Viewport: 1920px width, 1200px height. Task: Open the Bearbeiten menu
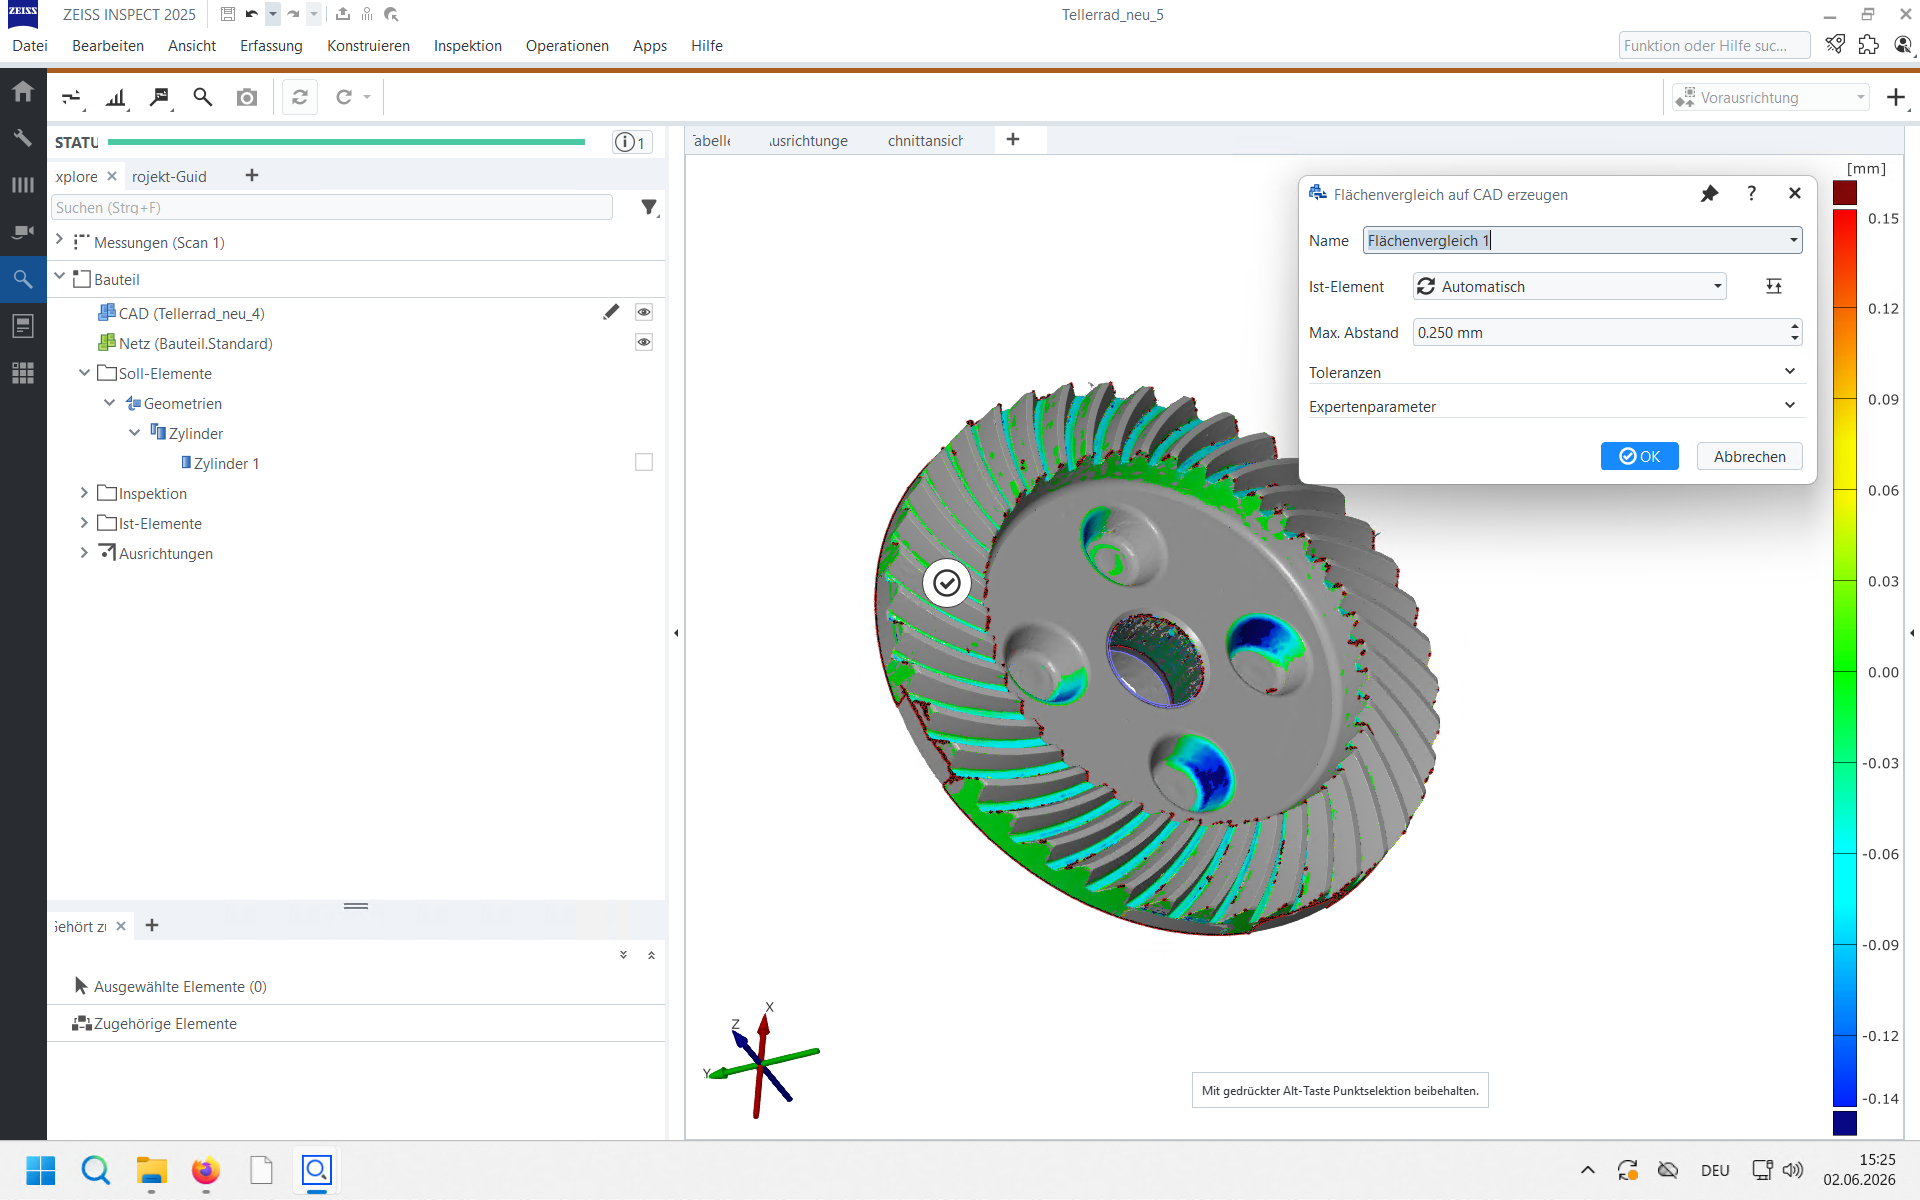108,46
